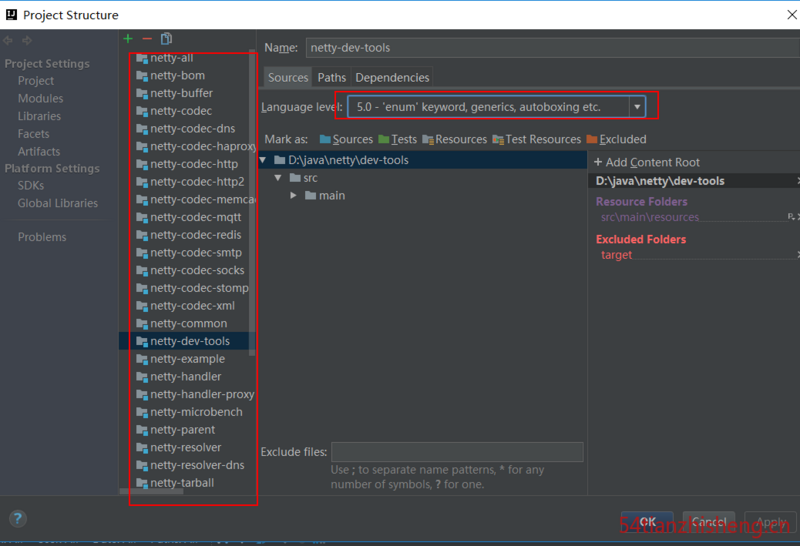
Task: Switch to the Sources tab
Action: [x=288, y=78]
